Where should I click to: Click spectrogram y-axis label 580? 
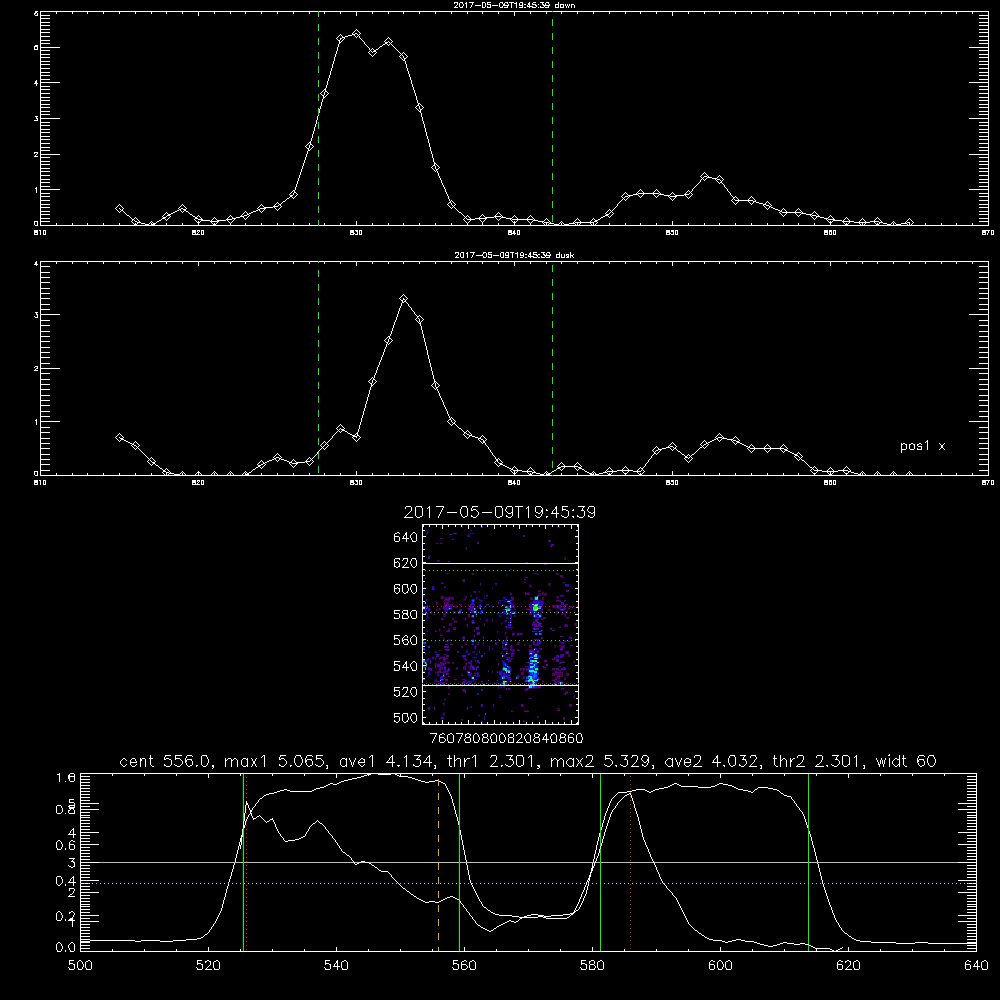[406, 615]
